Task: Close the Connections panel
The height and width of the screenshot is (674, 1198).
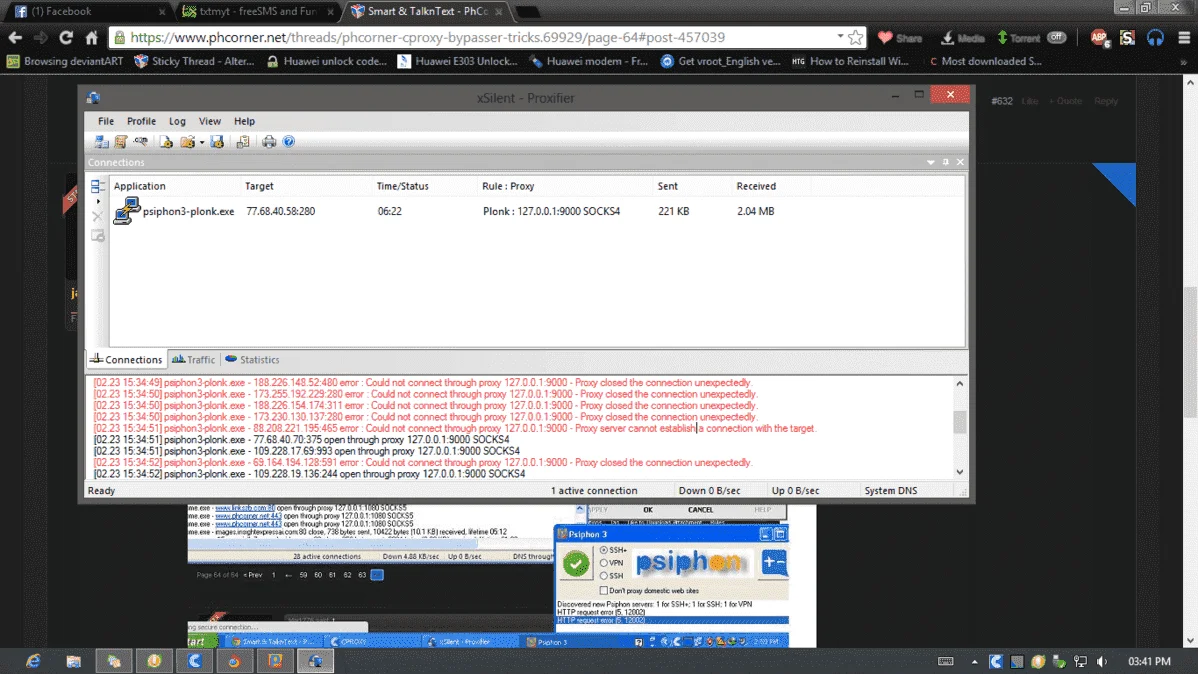Action: point(960,162)
